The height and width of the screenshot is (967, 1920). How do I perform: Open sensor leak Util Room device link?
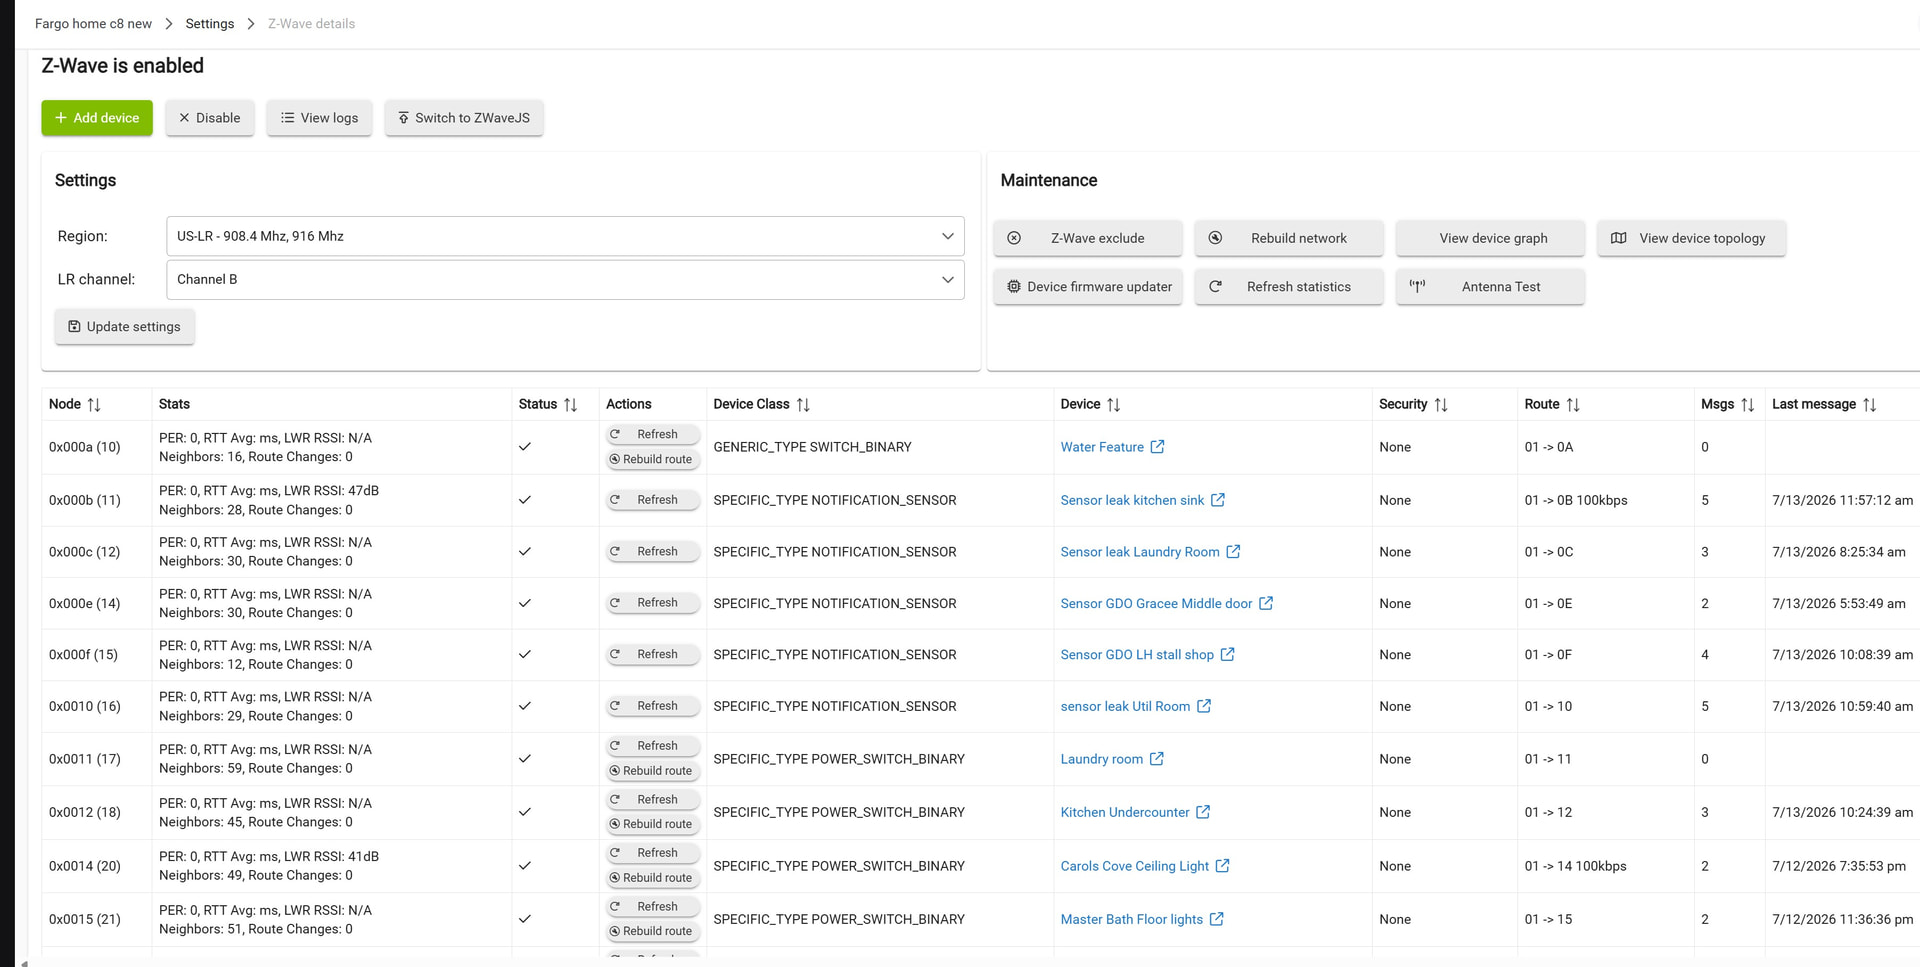[1125, 706]
